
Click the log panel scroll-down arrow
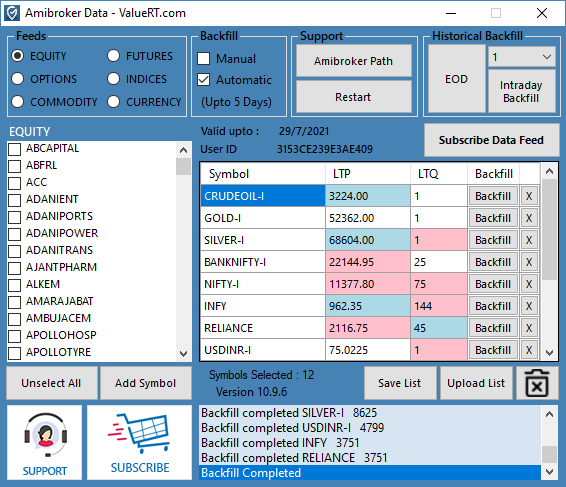click(549, 471)
